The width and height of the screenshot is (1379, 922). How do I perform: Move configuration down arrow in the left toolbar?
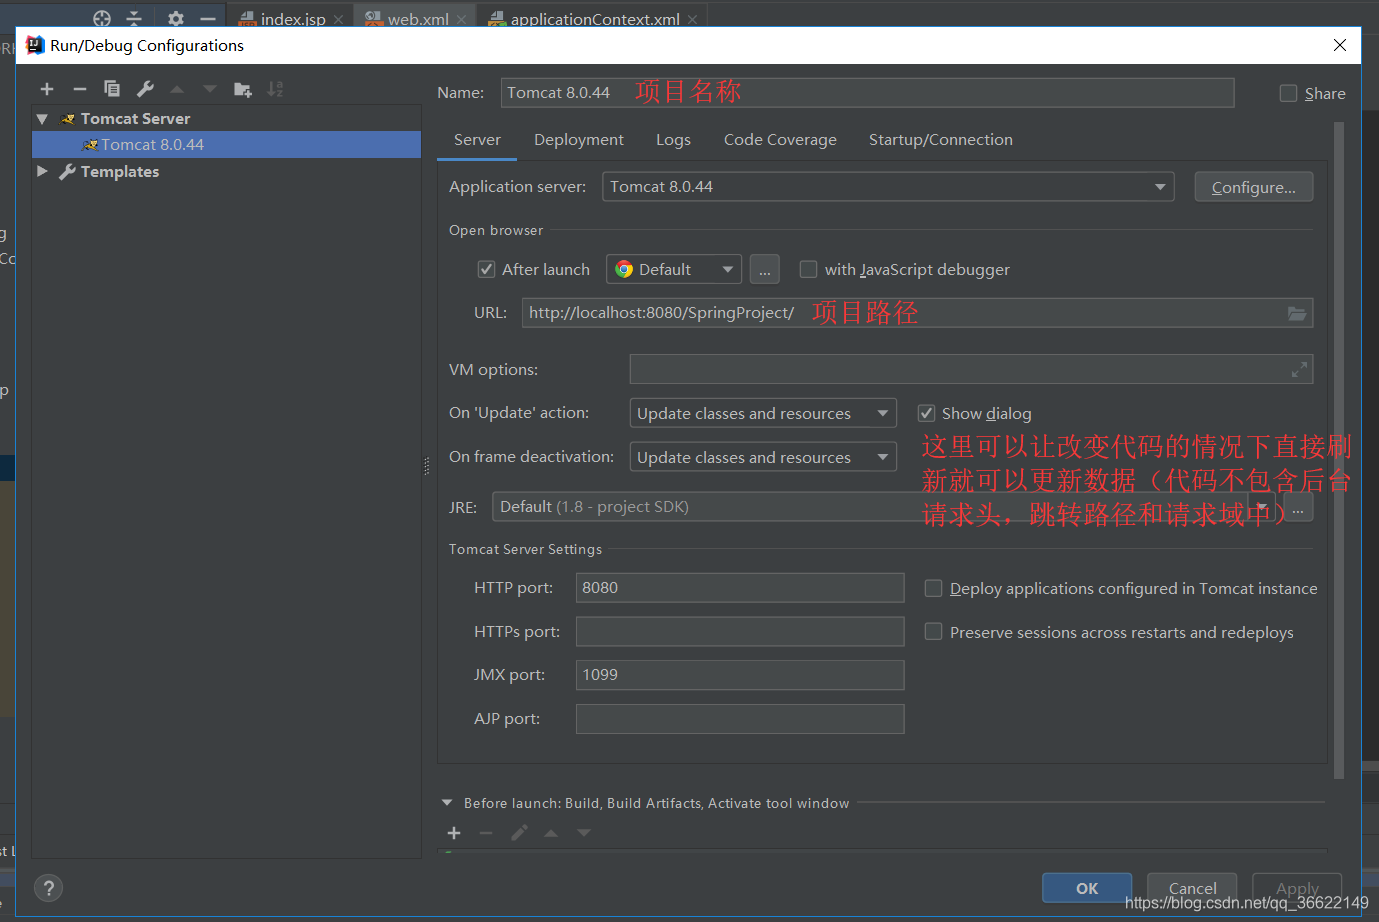pos(210,89)
